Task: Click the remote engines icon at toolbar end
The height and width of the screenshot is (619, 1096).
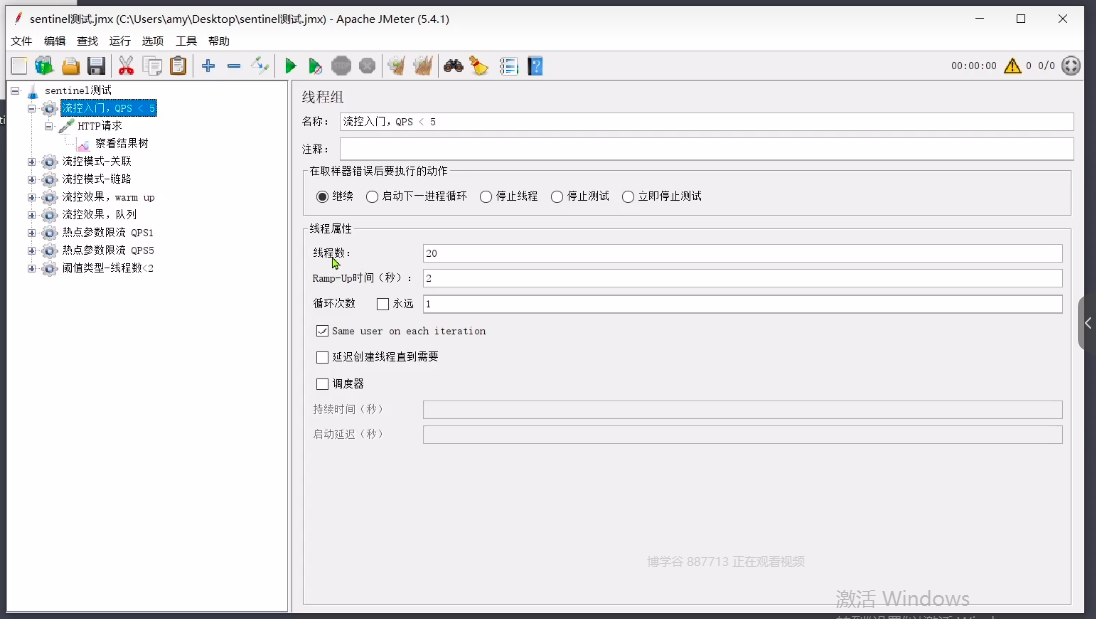Action: point(1071,66)
